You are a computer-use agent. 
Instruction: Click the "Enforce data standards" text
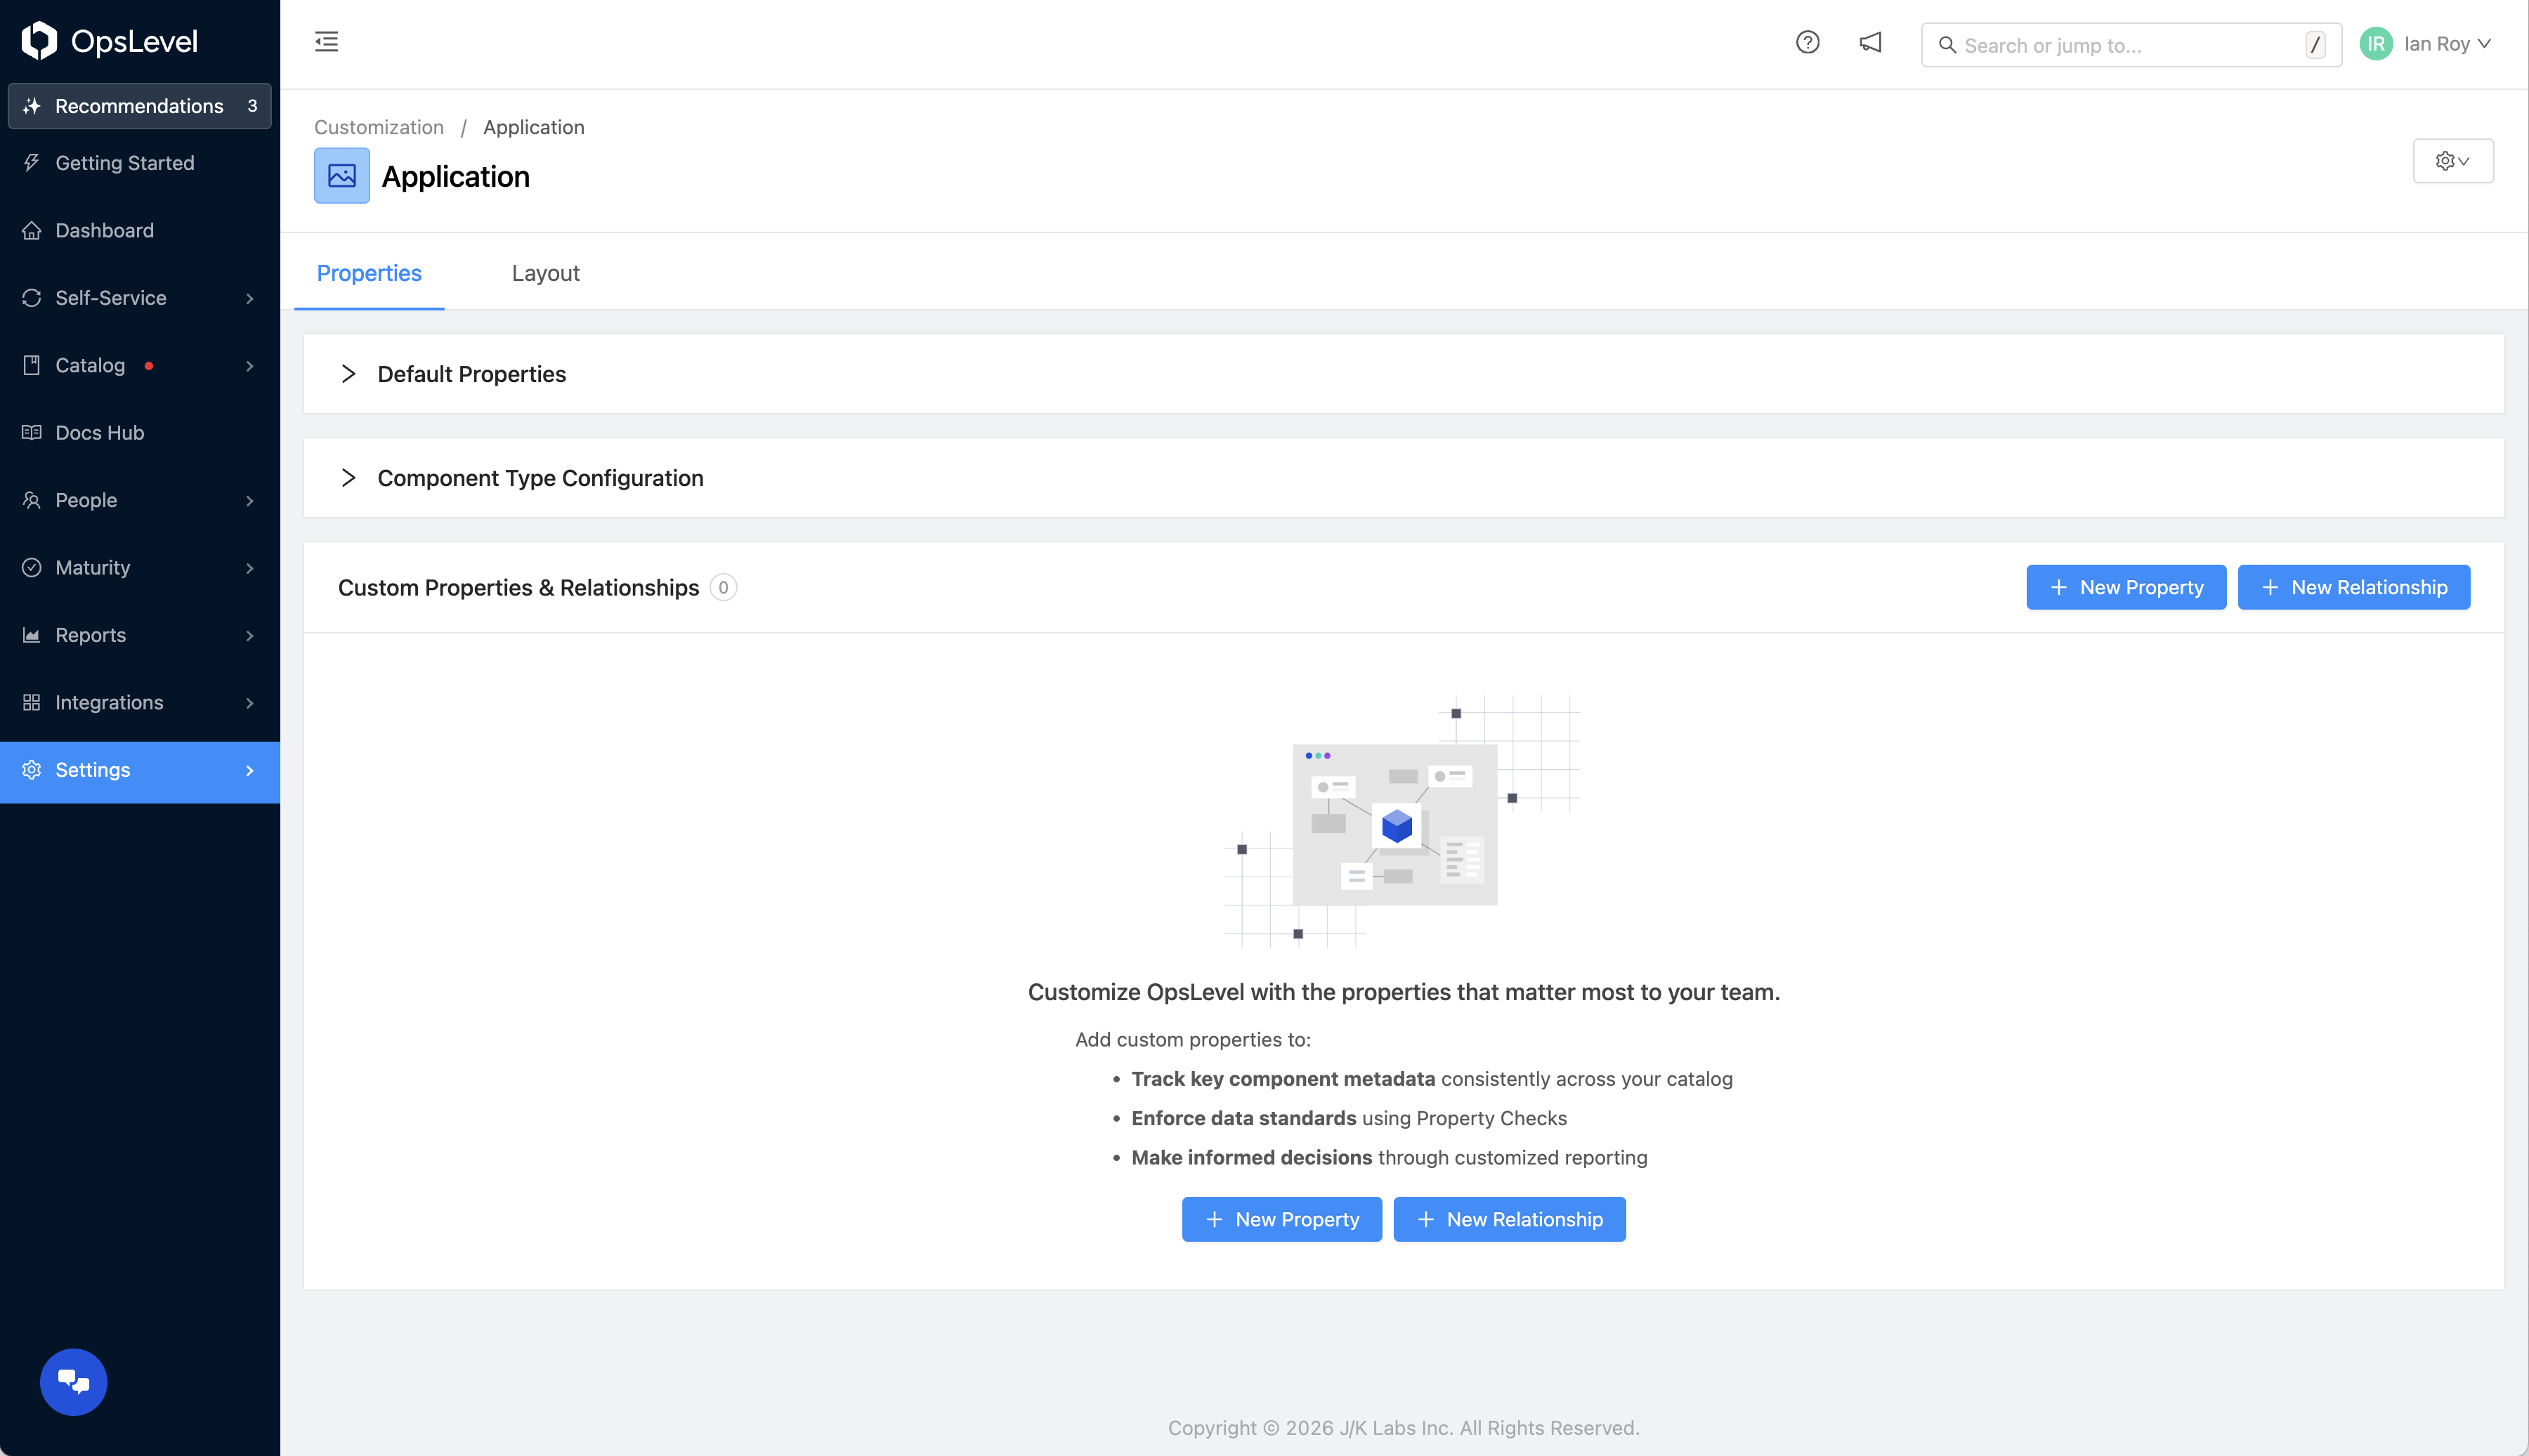[x=1244, y=1118]
